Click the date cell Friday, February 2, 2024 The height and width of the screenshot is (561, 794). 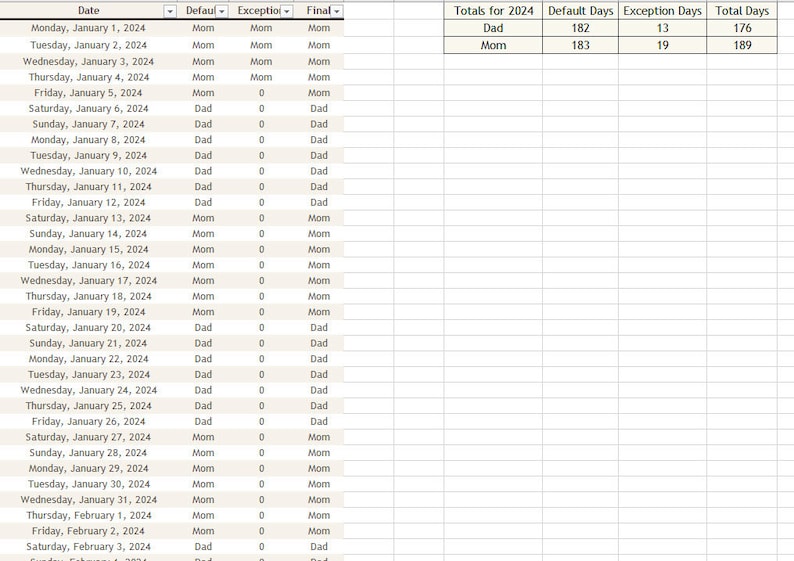(x=89, y=531)
